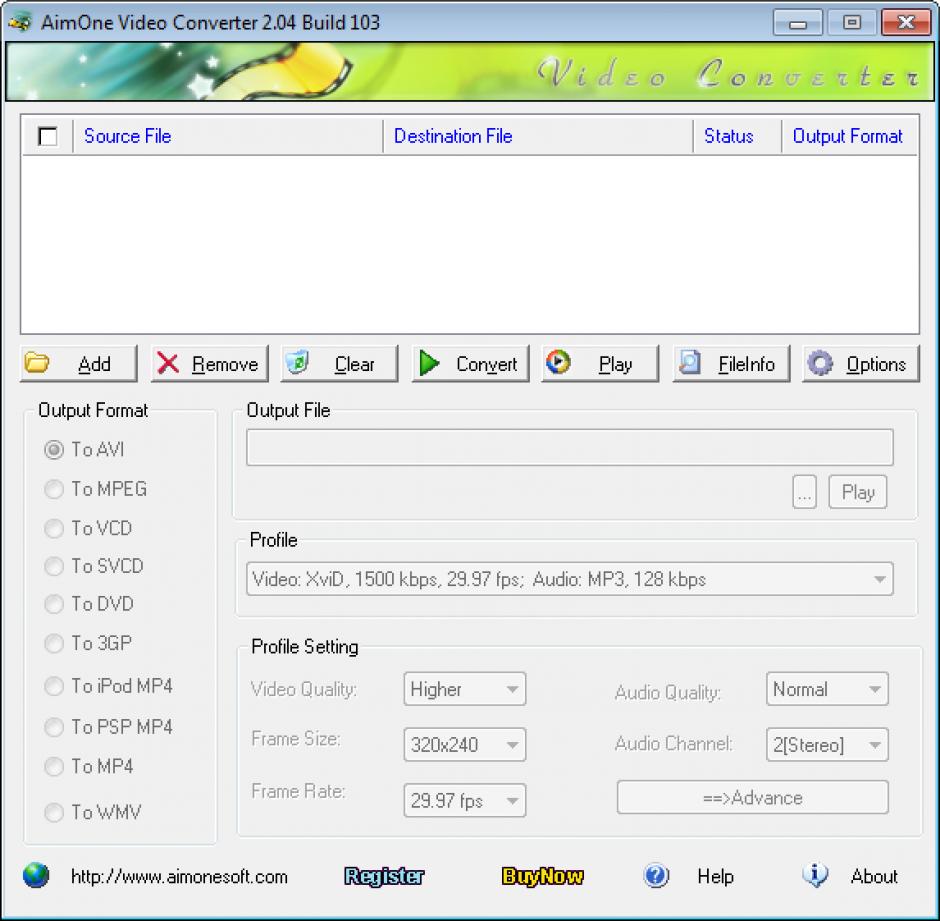Click the empty file list area
This screenshot has height=921, width=940.
coord(470,244)
